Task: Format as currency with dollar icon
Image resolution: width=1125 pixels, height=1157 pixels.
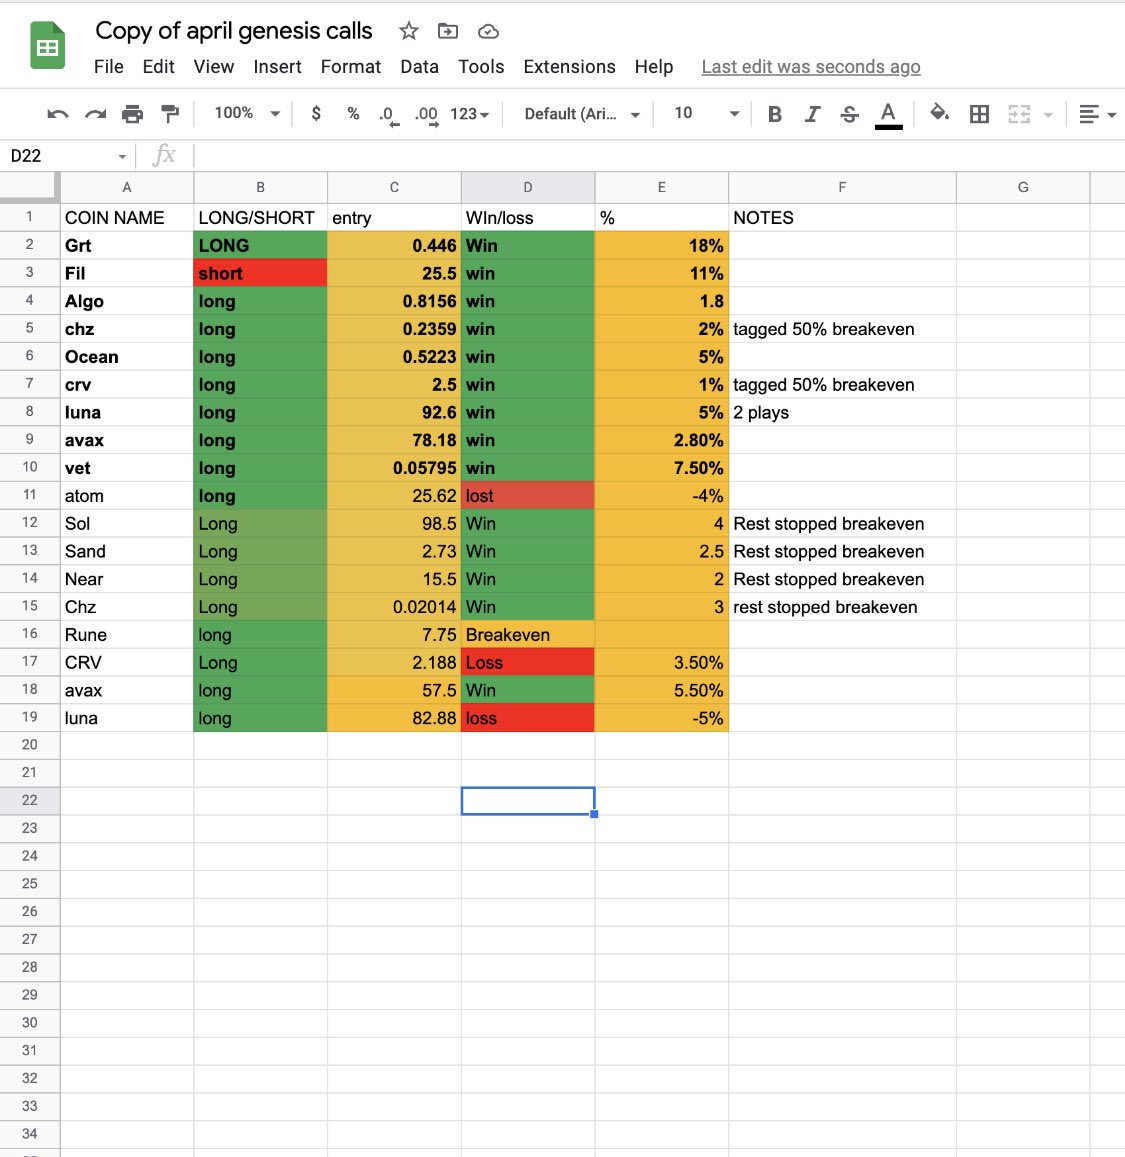Action: [316, 114]
